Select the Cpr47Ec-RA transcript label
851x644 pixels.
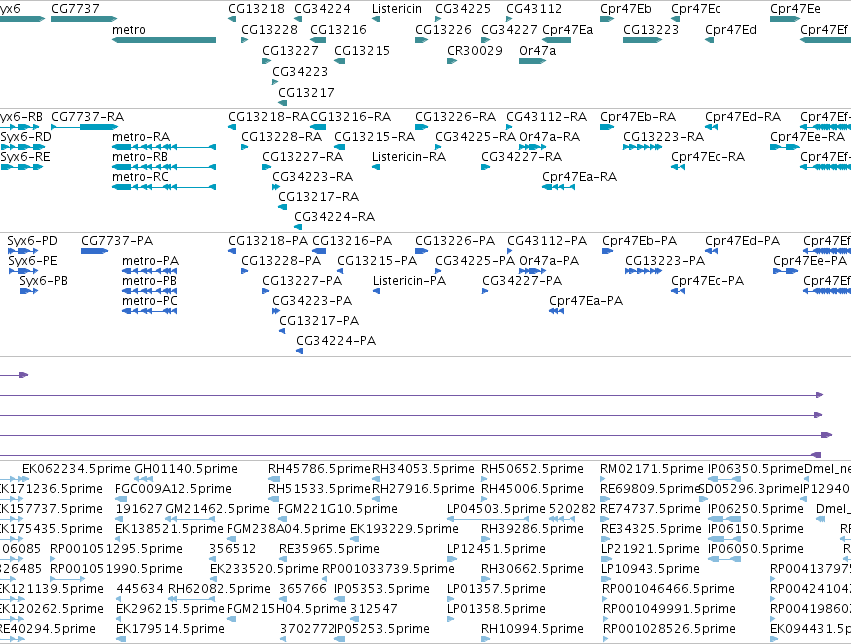click(708, 157)
